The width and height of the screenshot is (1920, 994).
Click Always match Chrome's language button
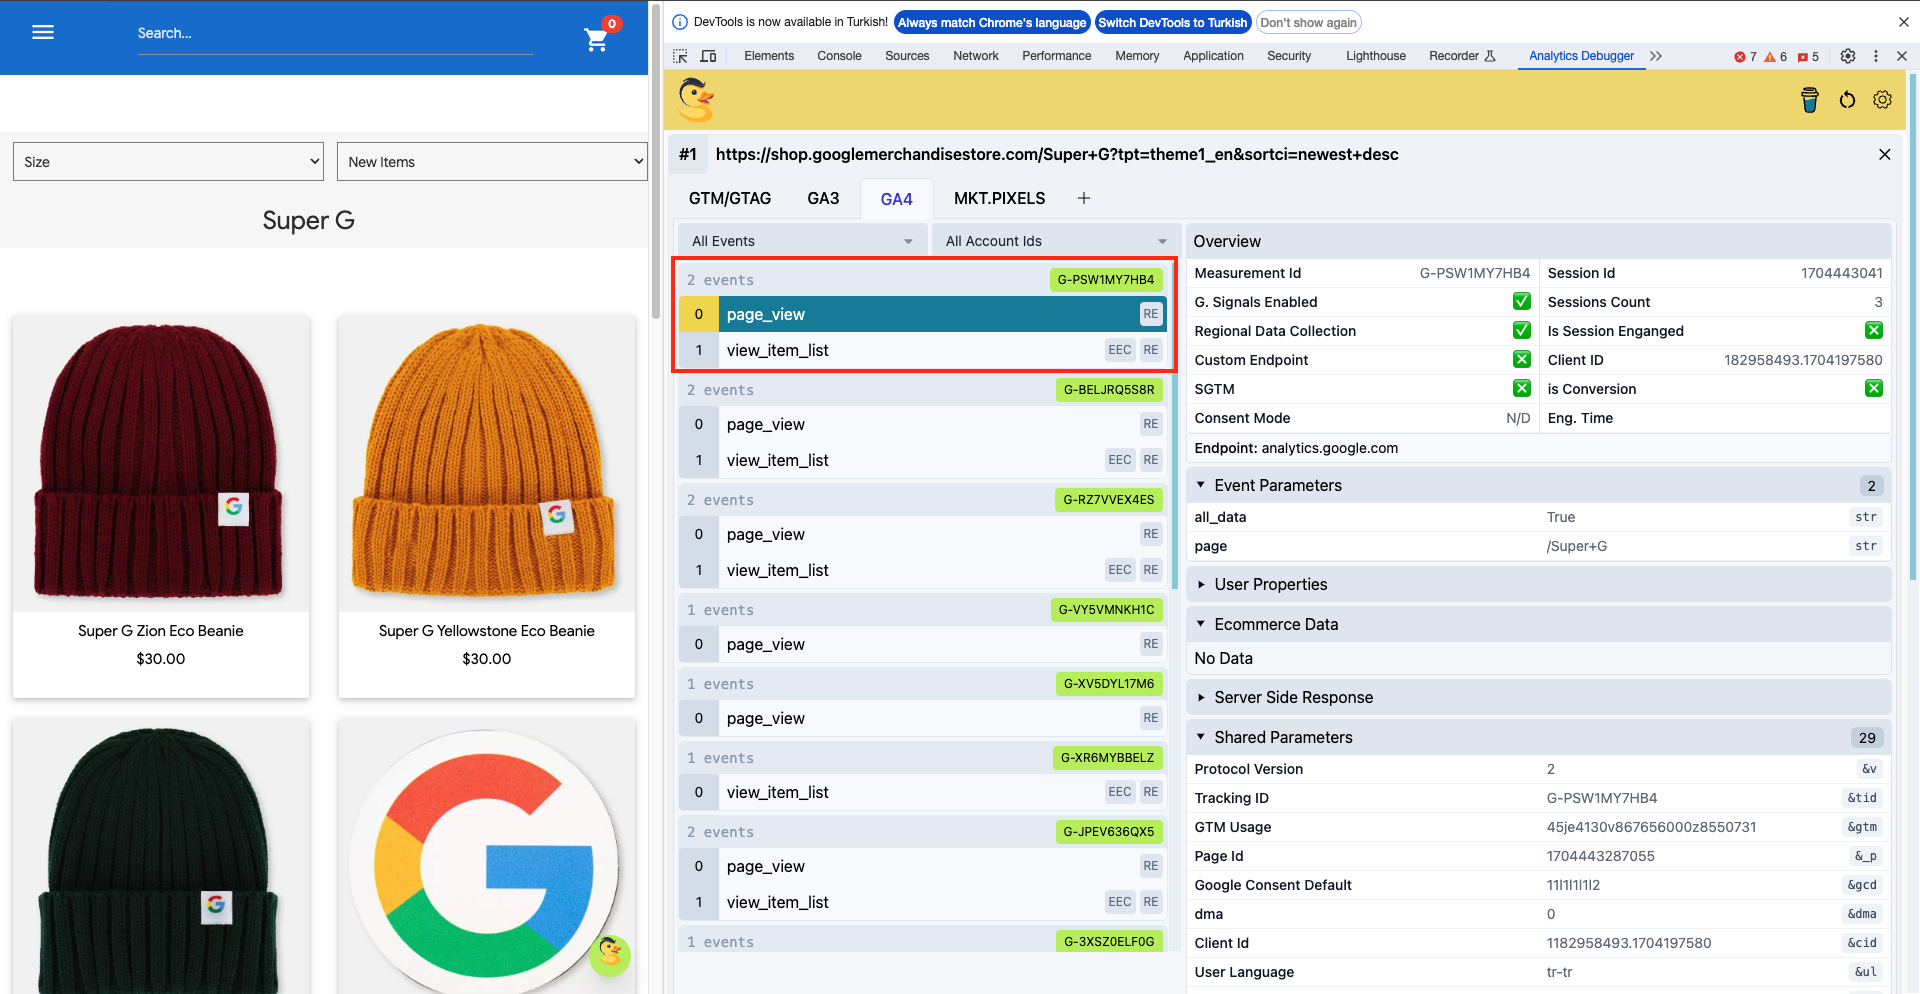tap(991, 22)
